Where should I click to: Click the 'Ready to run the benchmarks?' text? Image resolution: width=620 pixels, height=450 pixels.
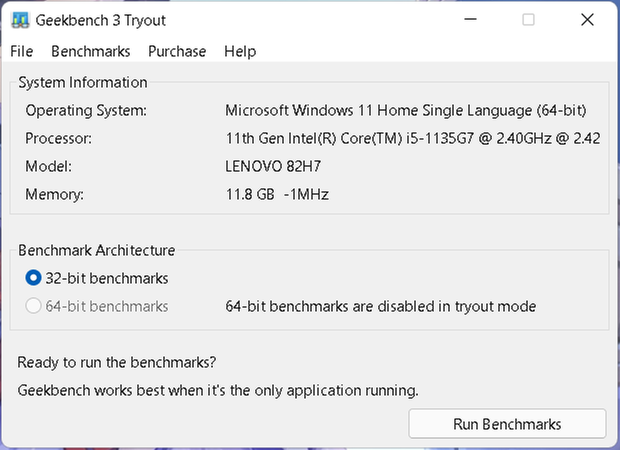pos(117,362)
